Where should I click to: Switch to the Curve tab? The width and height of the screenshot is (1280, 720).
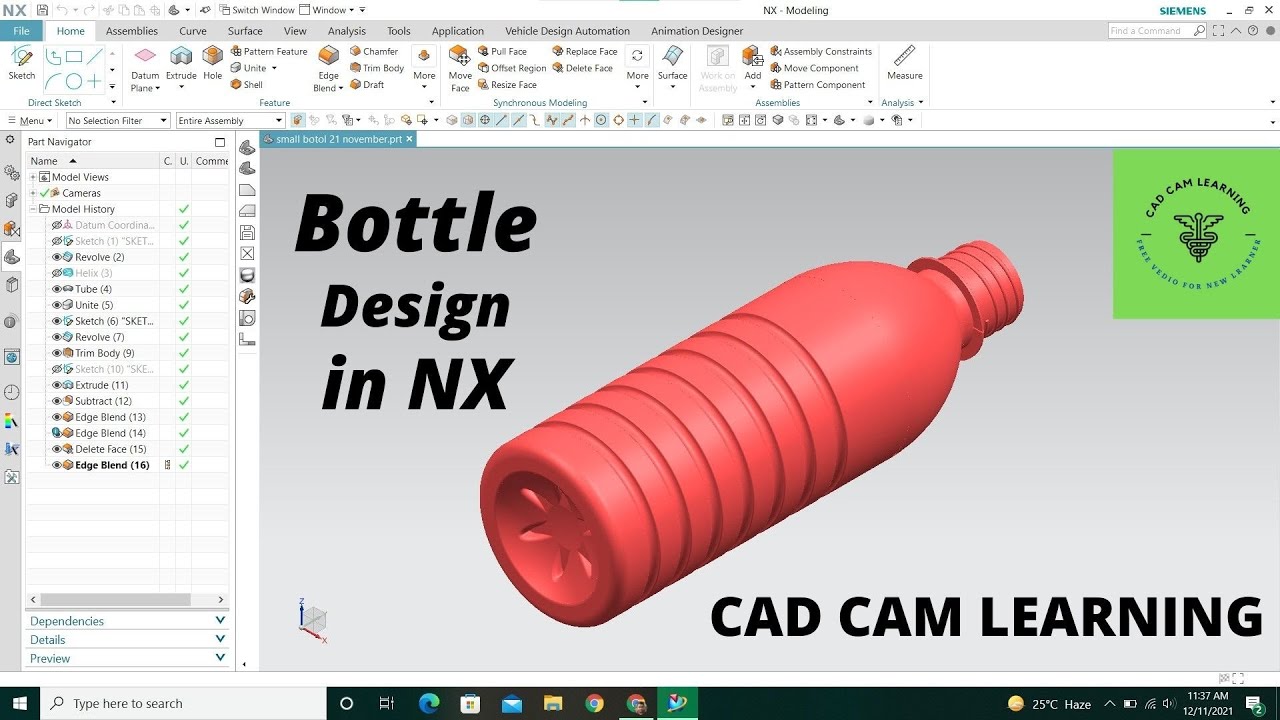[193, 31]
